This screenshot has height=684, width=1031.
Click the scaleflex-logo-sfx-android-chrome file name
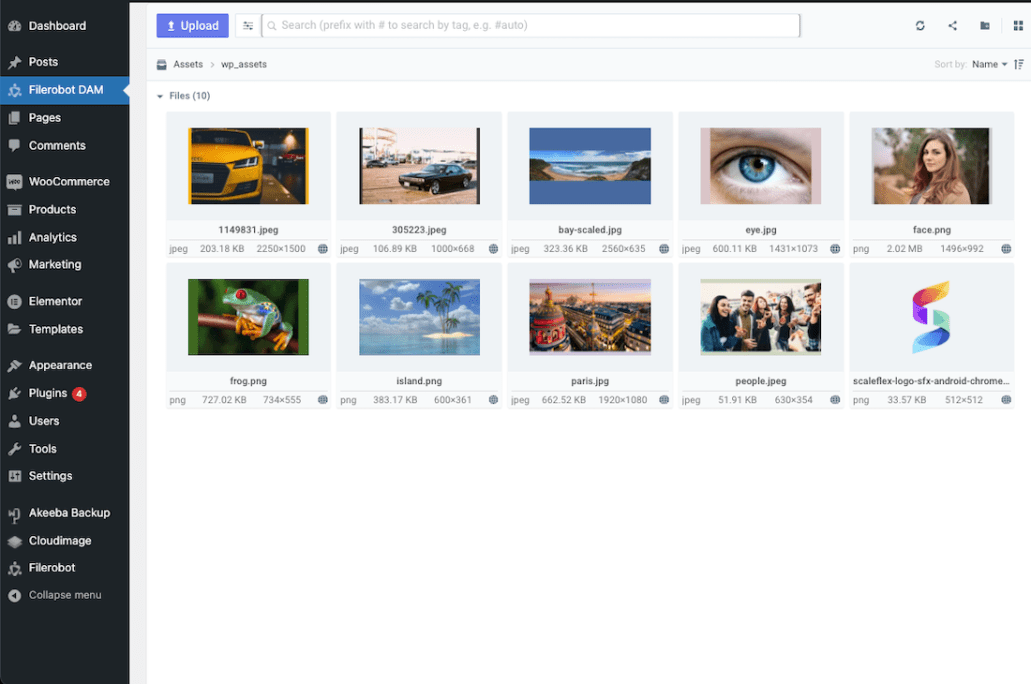click(x=931, y=381)
